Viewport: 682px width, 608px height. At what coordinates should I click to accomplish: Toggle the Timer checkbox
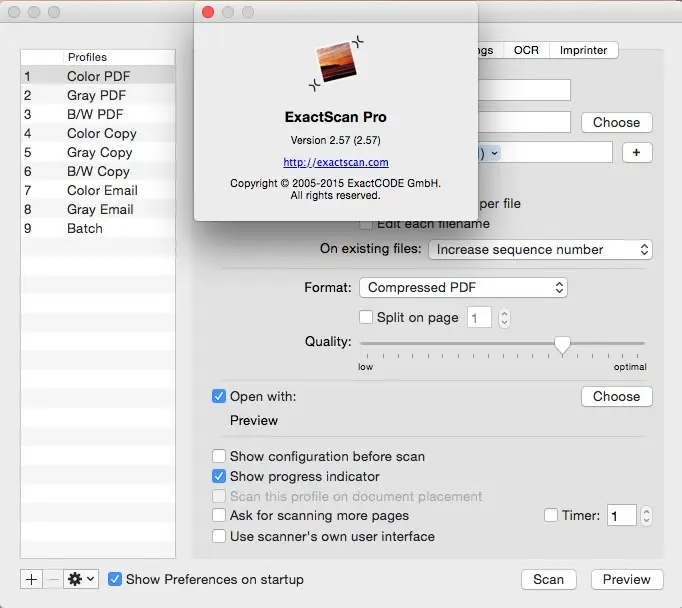point(551,515)
